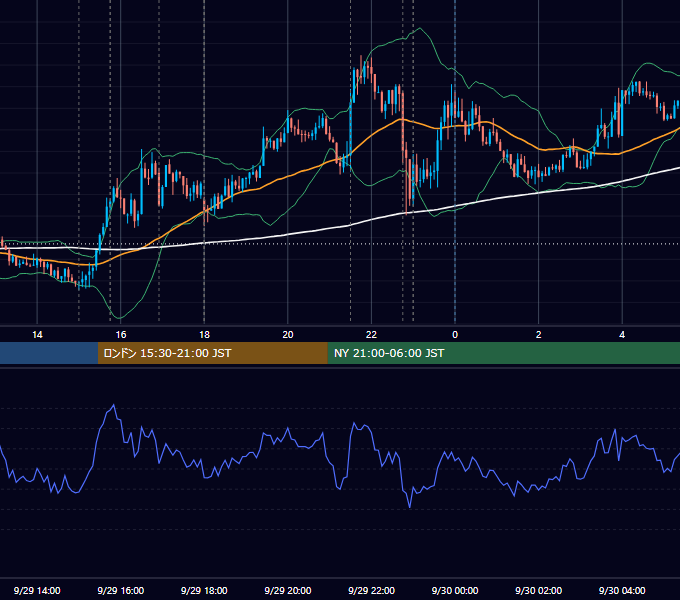
Task: Click the blue session band before ロンドン
Action: click(x=49, y=353)
